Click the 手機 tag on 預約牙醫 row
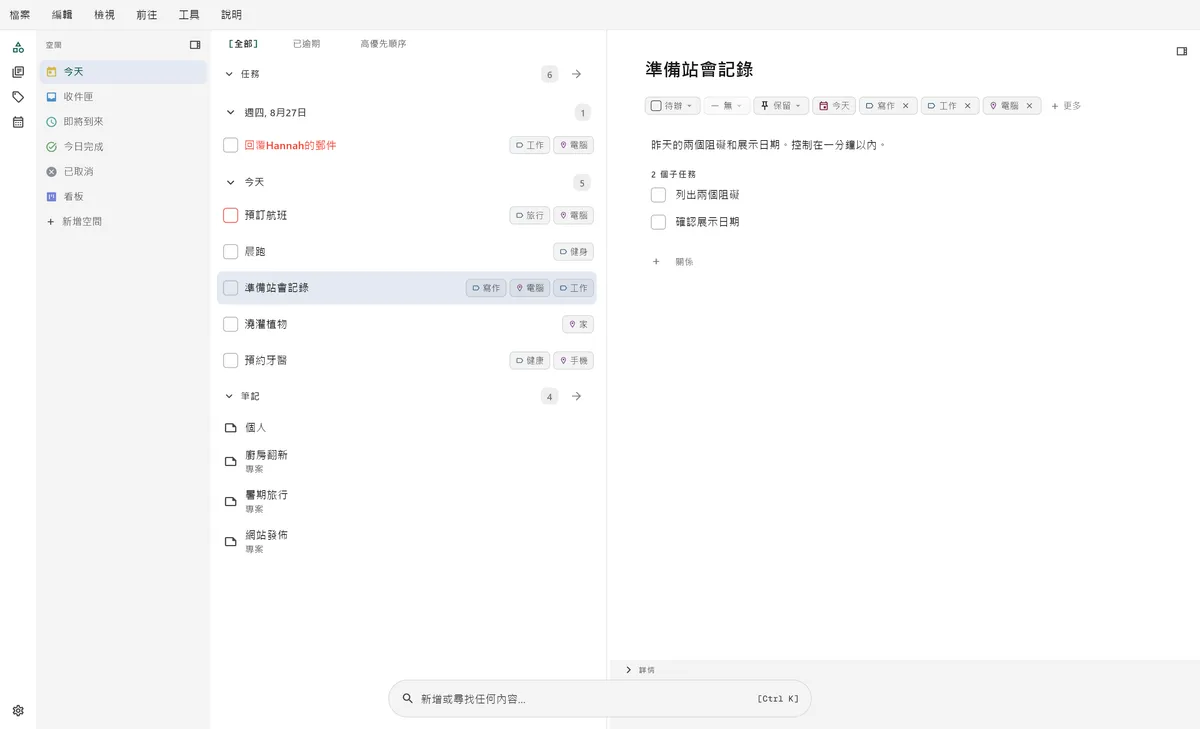Viewport: 1200px width, 729px height. (x=574, y=360)
